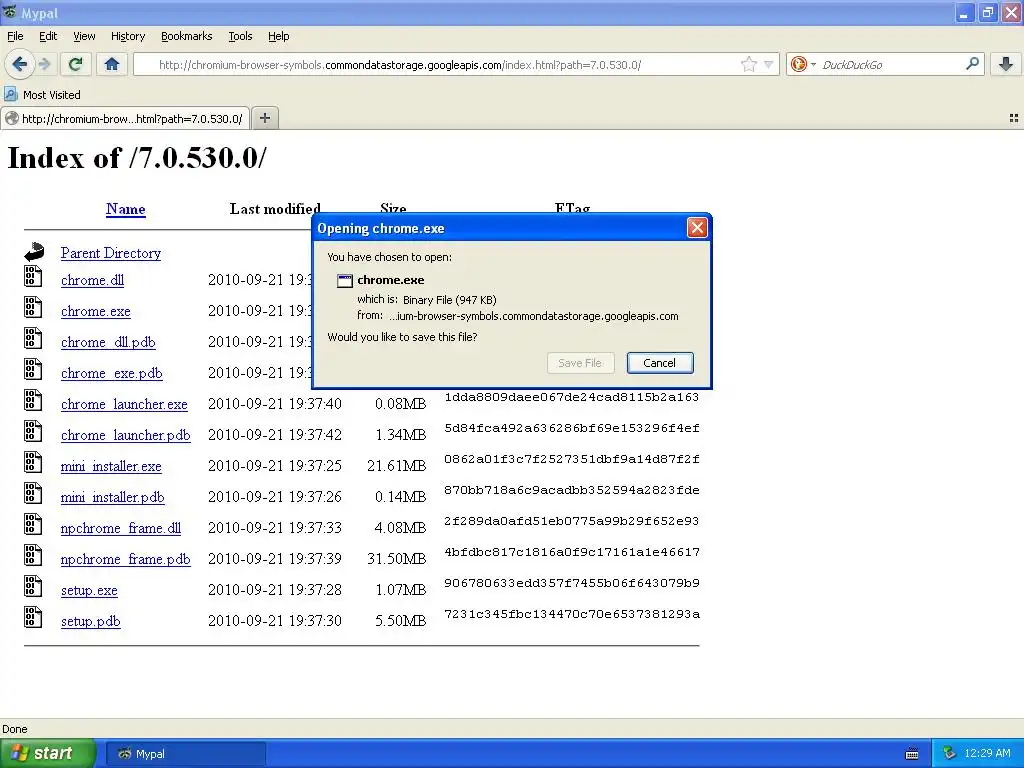The height and width of the screenshot is (768, 1024).
Task: Click the setup.pdb file link
Action: pyautogui.click(x=90, y=621)
